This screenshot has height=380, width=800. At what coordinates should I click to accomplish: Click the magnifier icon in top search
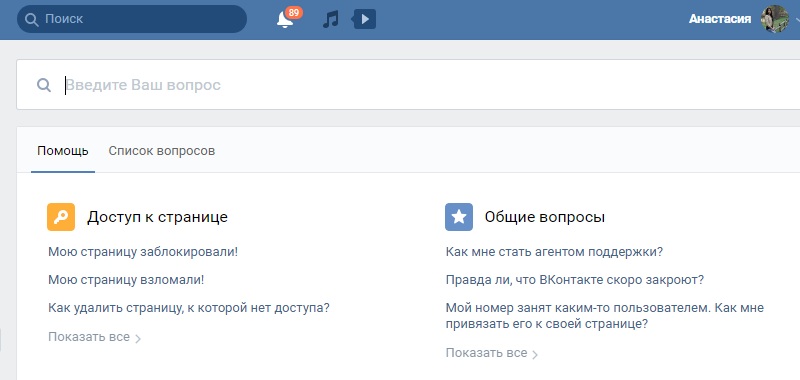pos(32,19)
